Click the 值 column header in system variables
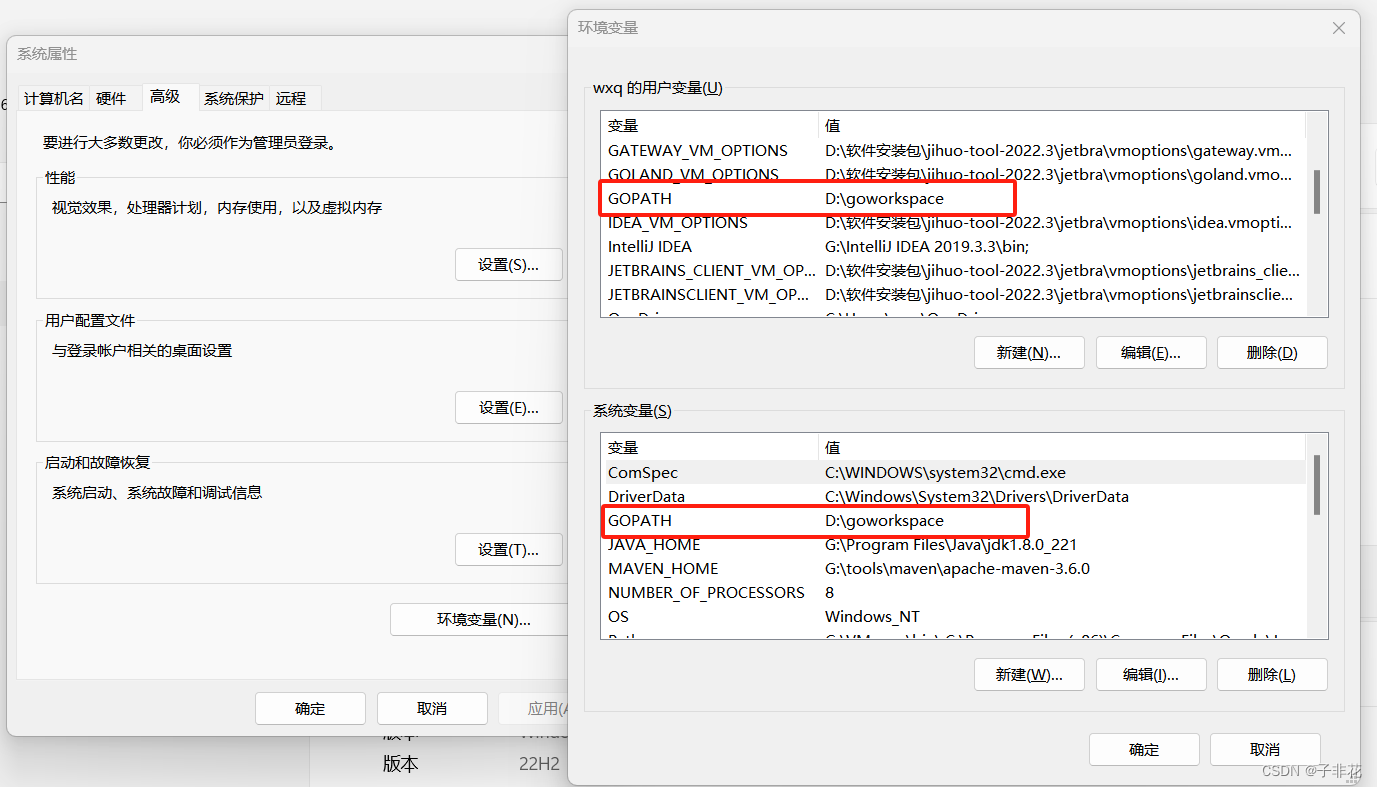This screenshot has height=787, width=1377. coord(1062,447)
